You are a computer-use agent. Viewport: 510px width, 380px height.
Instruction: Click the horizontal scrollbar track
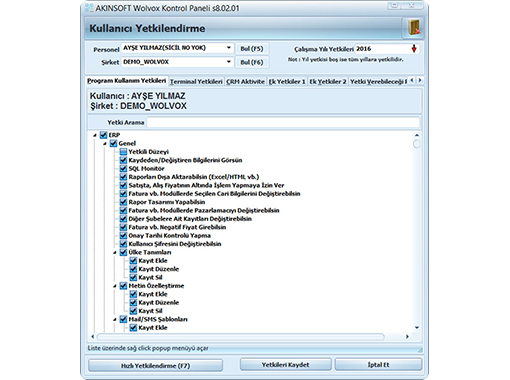[240, 337]
